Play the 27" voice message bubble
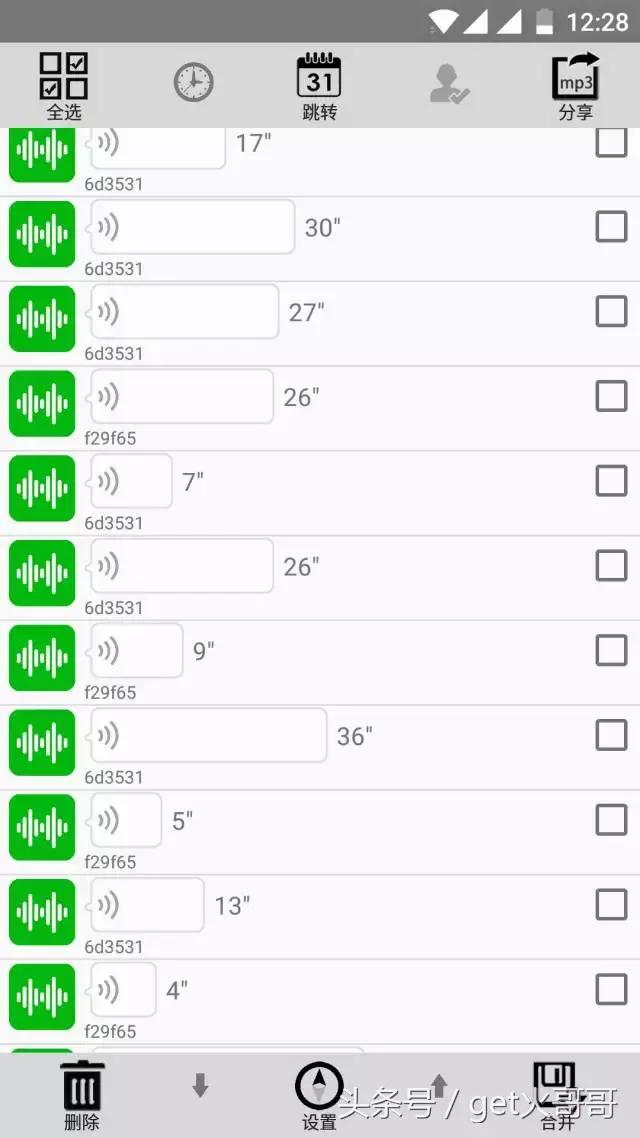Image resolution: width=640 pixels, height=1138 pixels. (x=185, y=312)
